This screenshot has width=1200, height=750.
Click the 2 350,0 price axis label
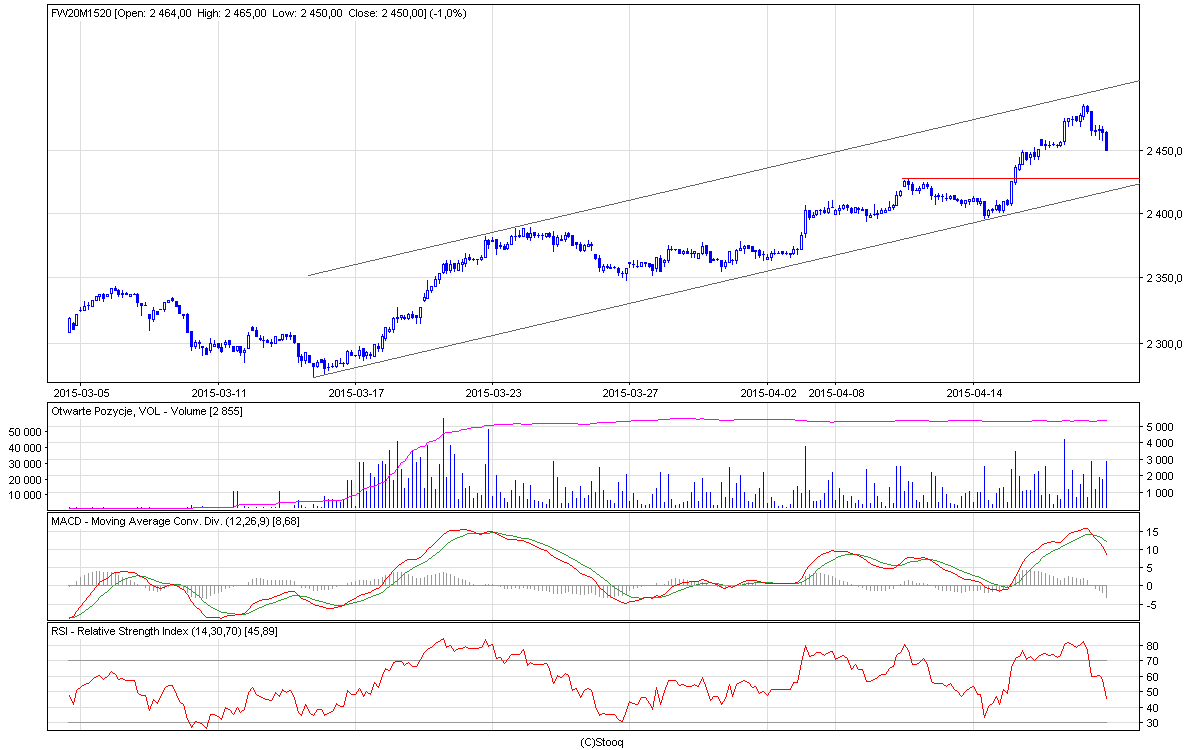point(1165,278)
